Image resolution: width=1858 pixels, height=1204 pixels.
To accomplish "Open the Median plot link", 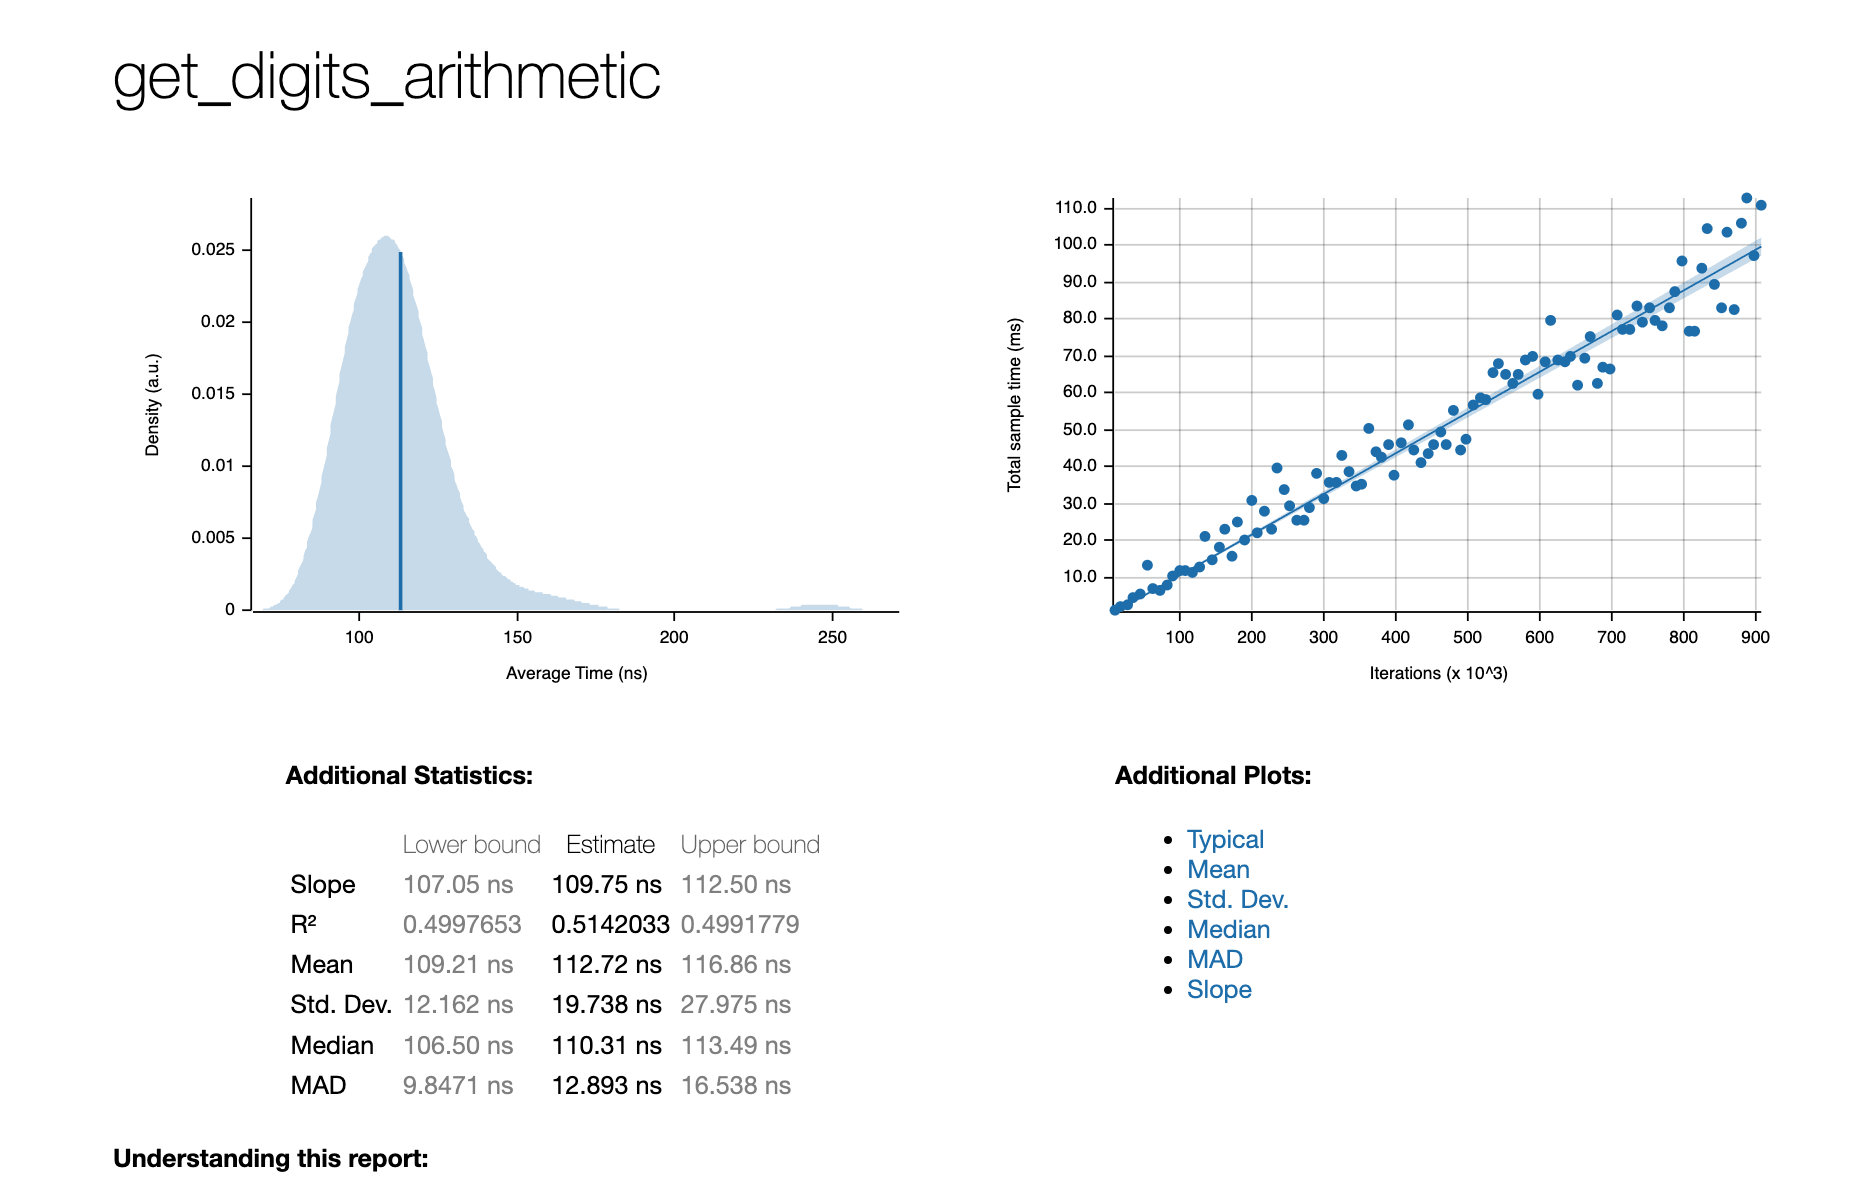I will click(x=1228, y=930).
